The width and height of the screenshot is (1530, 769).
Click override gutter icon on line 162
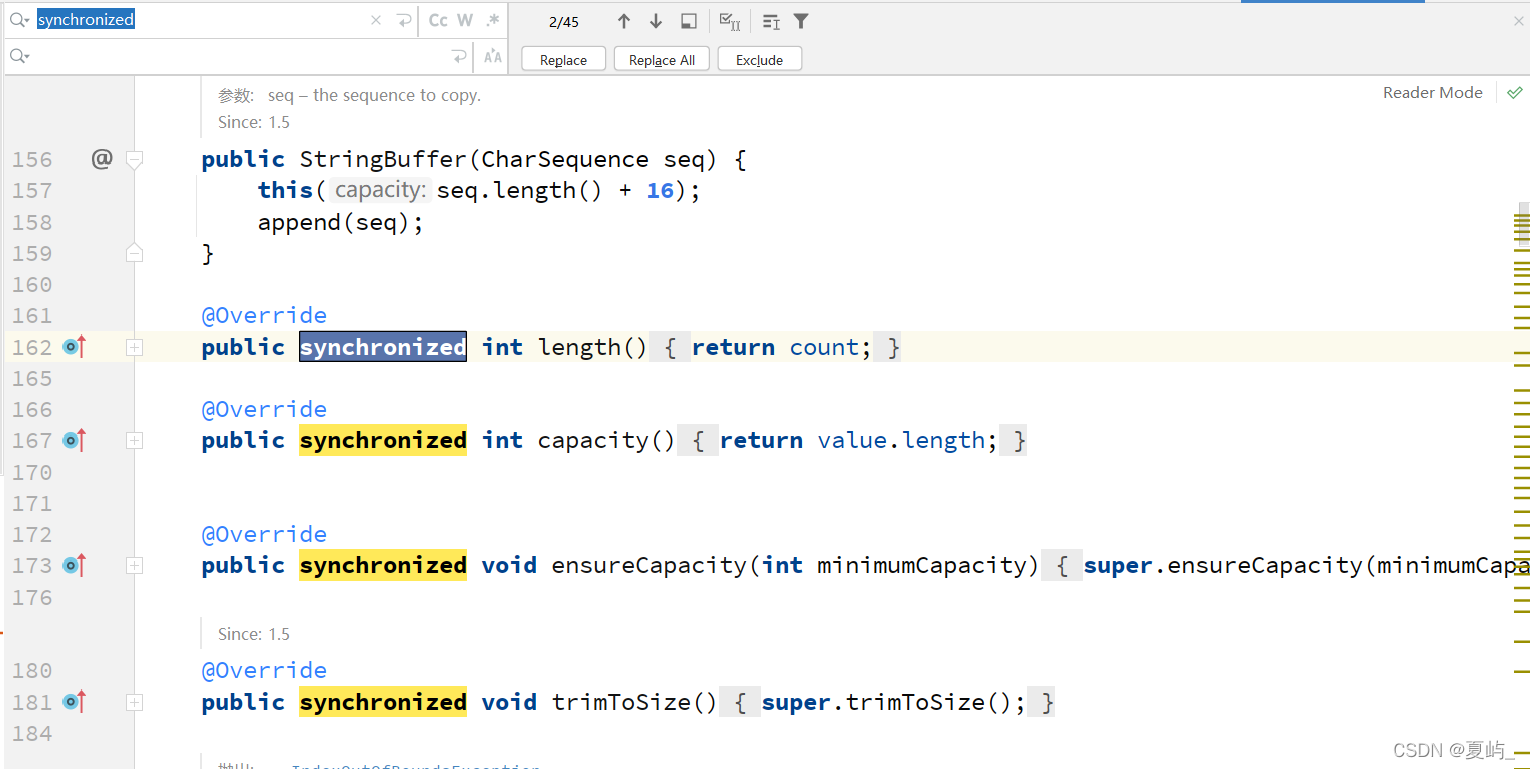pos(74,347)
